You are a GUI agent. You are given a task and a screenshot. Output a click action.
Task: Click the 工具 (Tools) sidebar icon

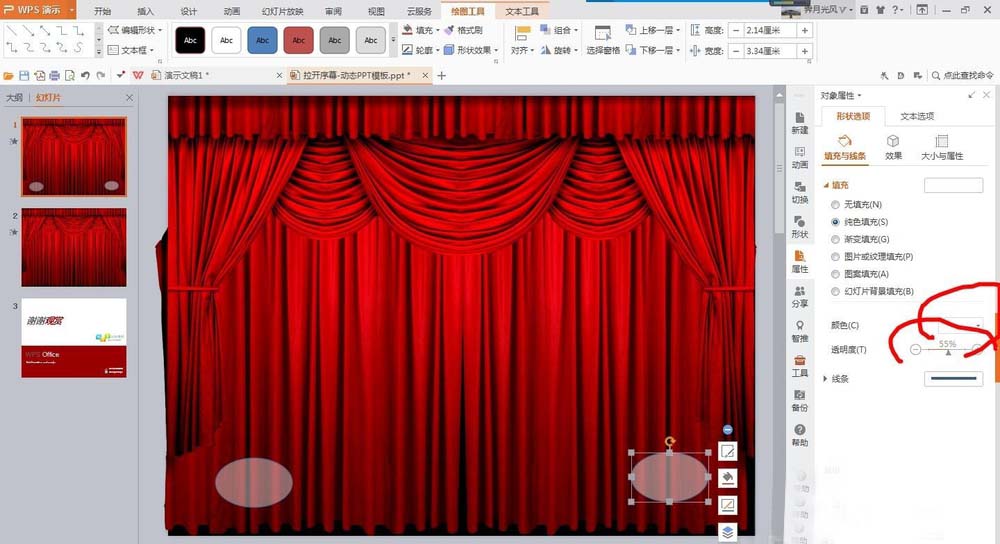(799, 365)
